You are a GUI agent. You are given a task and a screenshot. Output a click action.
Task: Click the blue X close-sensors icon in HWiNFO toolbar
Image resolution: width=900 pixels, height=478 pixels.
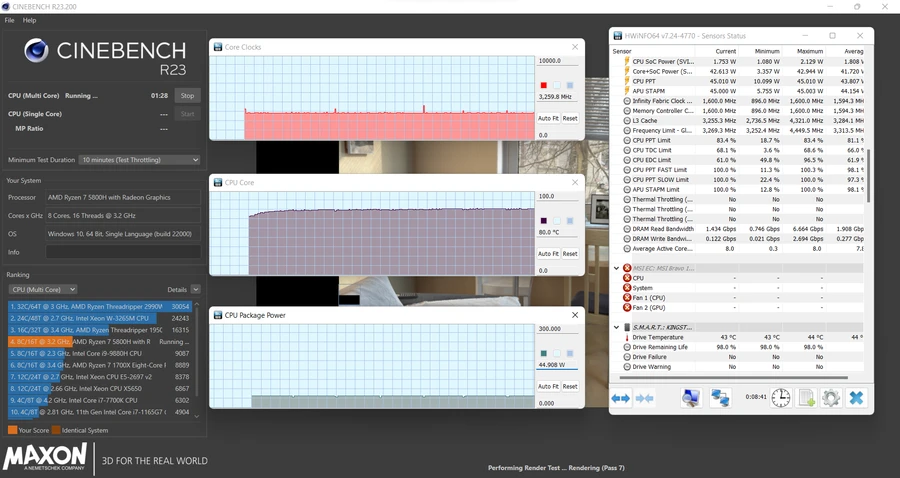pyautogui.click(x=856, y=398)
